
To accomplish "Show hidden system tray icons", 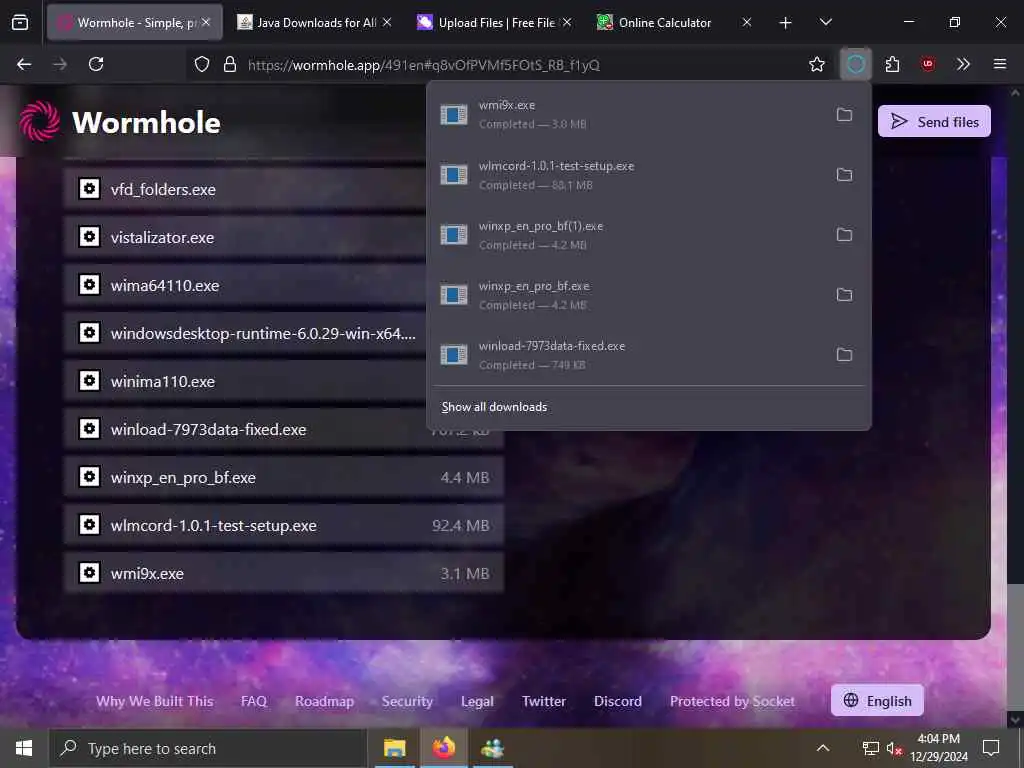I will (823, 748).
